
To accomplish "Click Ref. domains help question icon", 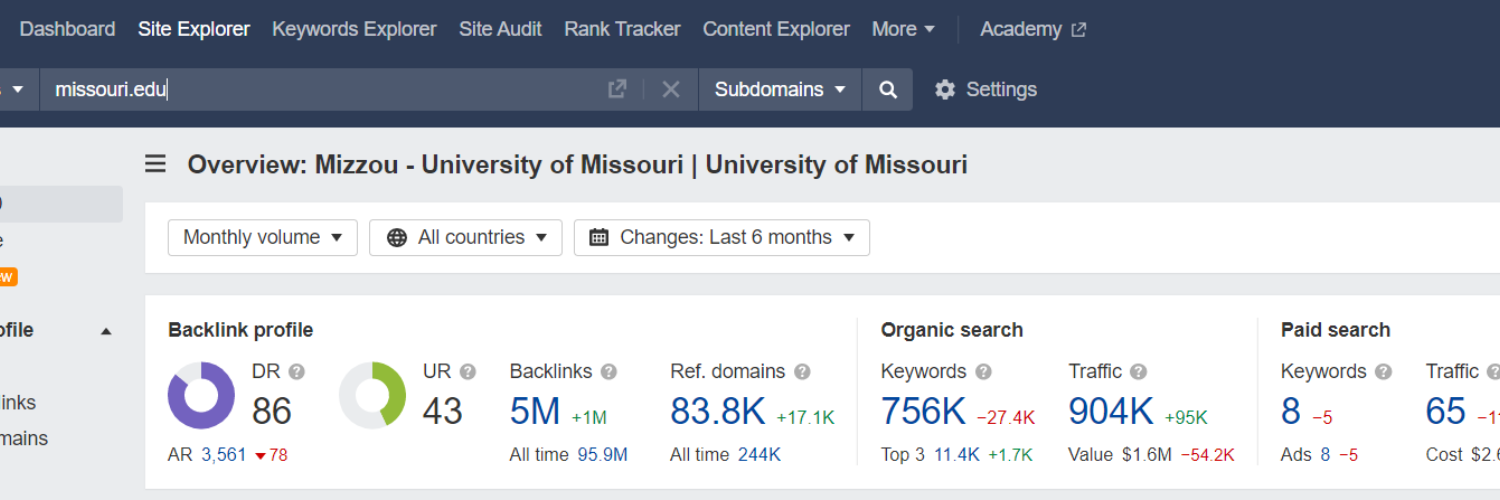I will point(802,372).
